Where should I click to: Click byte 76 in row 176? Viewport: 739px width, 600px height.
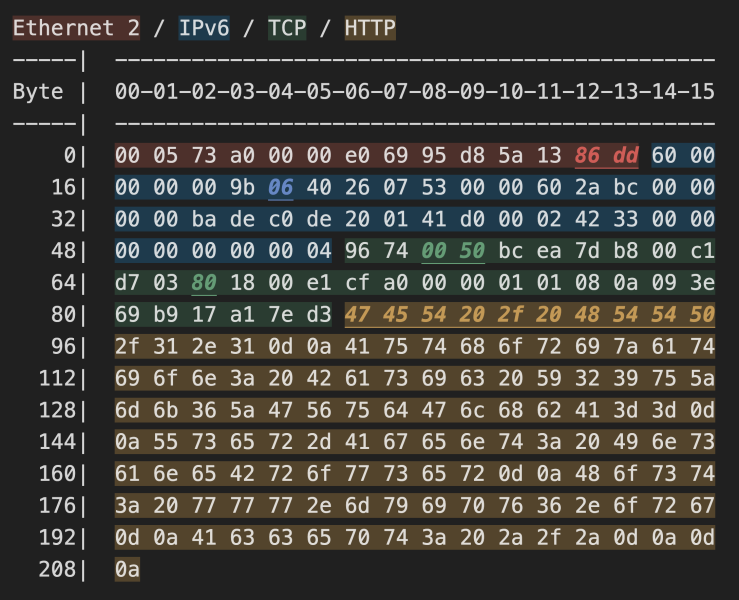510,505
